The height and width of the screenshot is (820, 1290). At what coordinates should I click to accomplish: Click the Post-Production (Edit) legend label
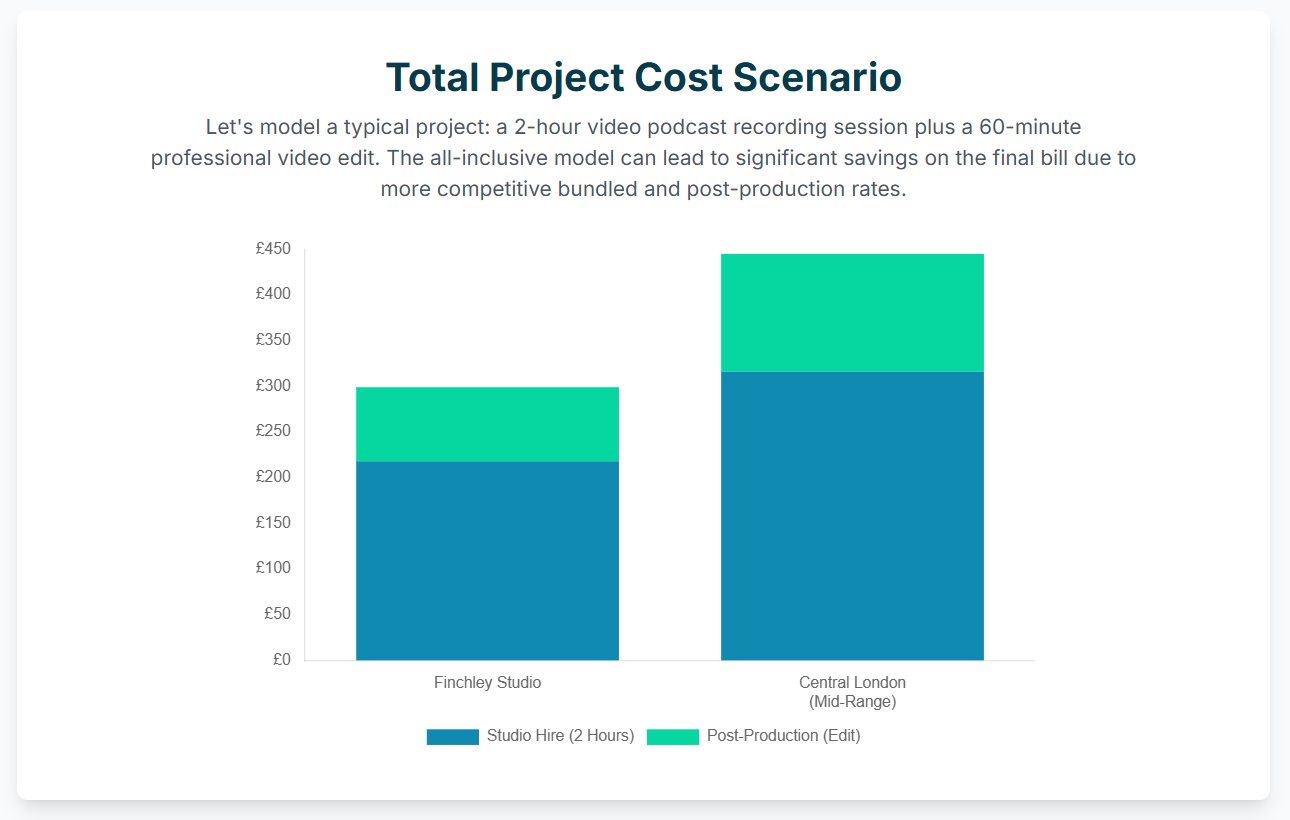783,736
